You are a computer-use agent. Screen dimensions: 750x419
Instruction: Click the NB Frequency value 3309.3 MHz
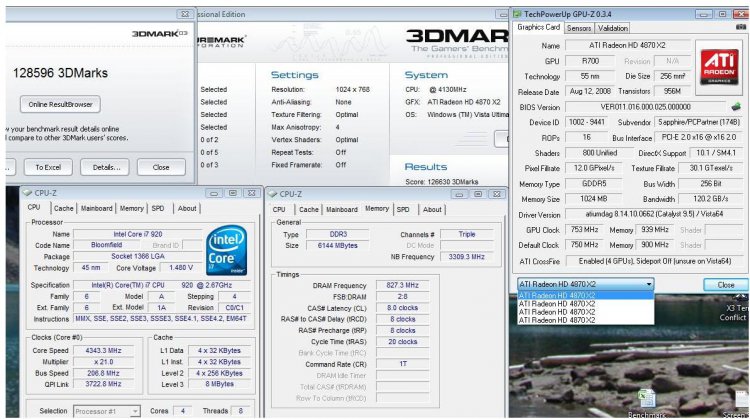point(466,257)
